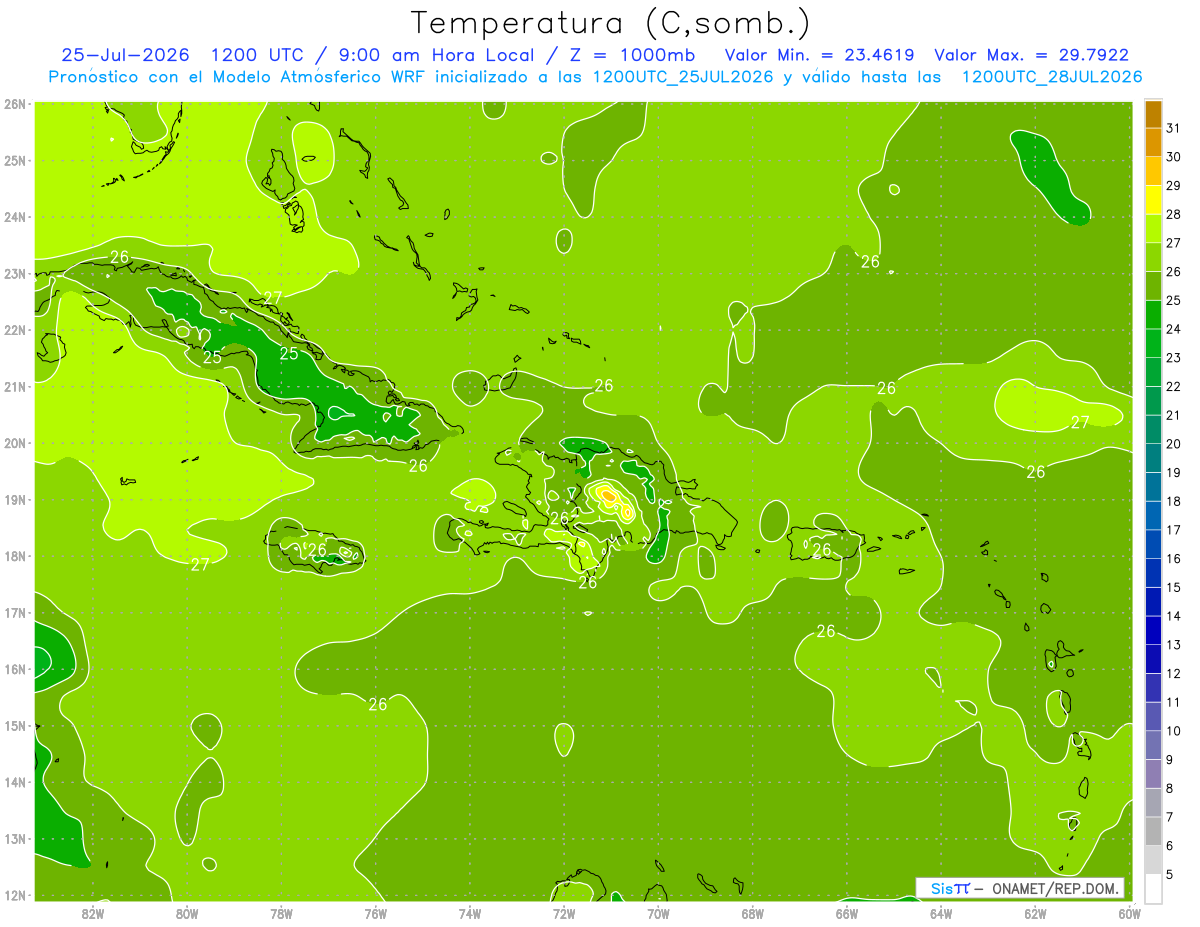Click legend scale value 29
This screenshot has height=927, width=1200.
pos(1174,186)
